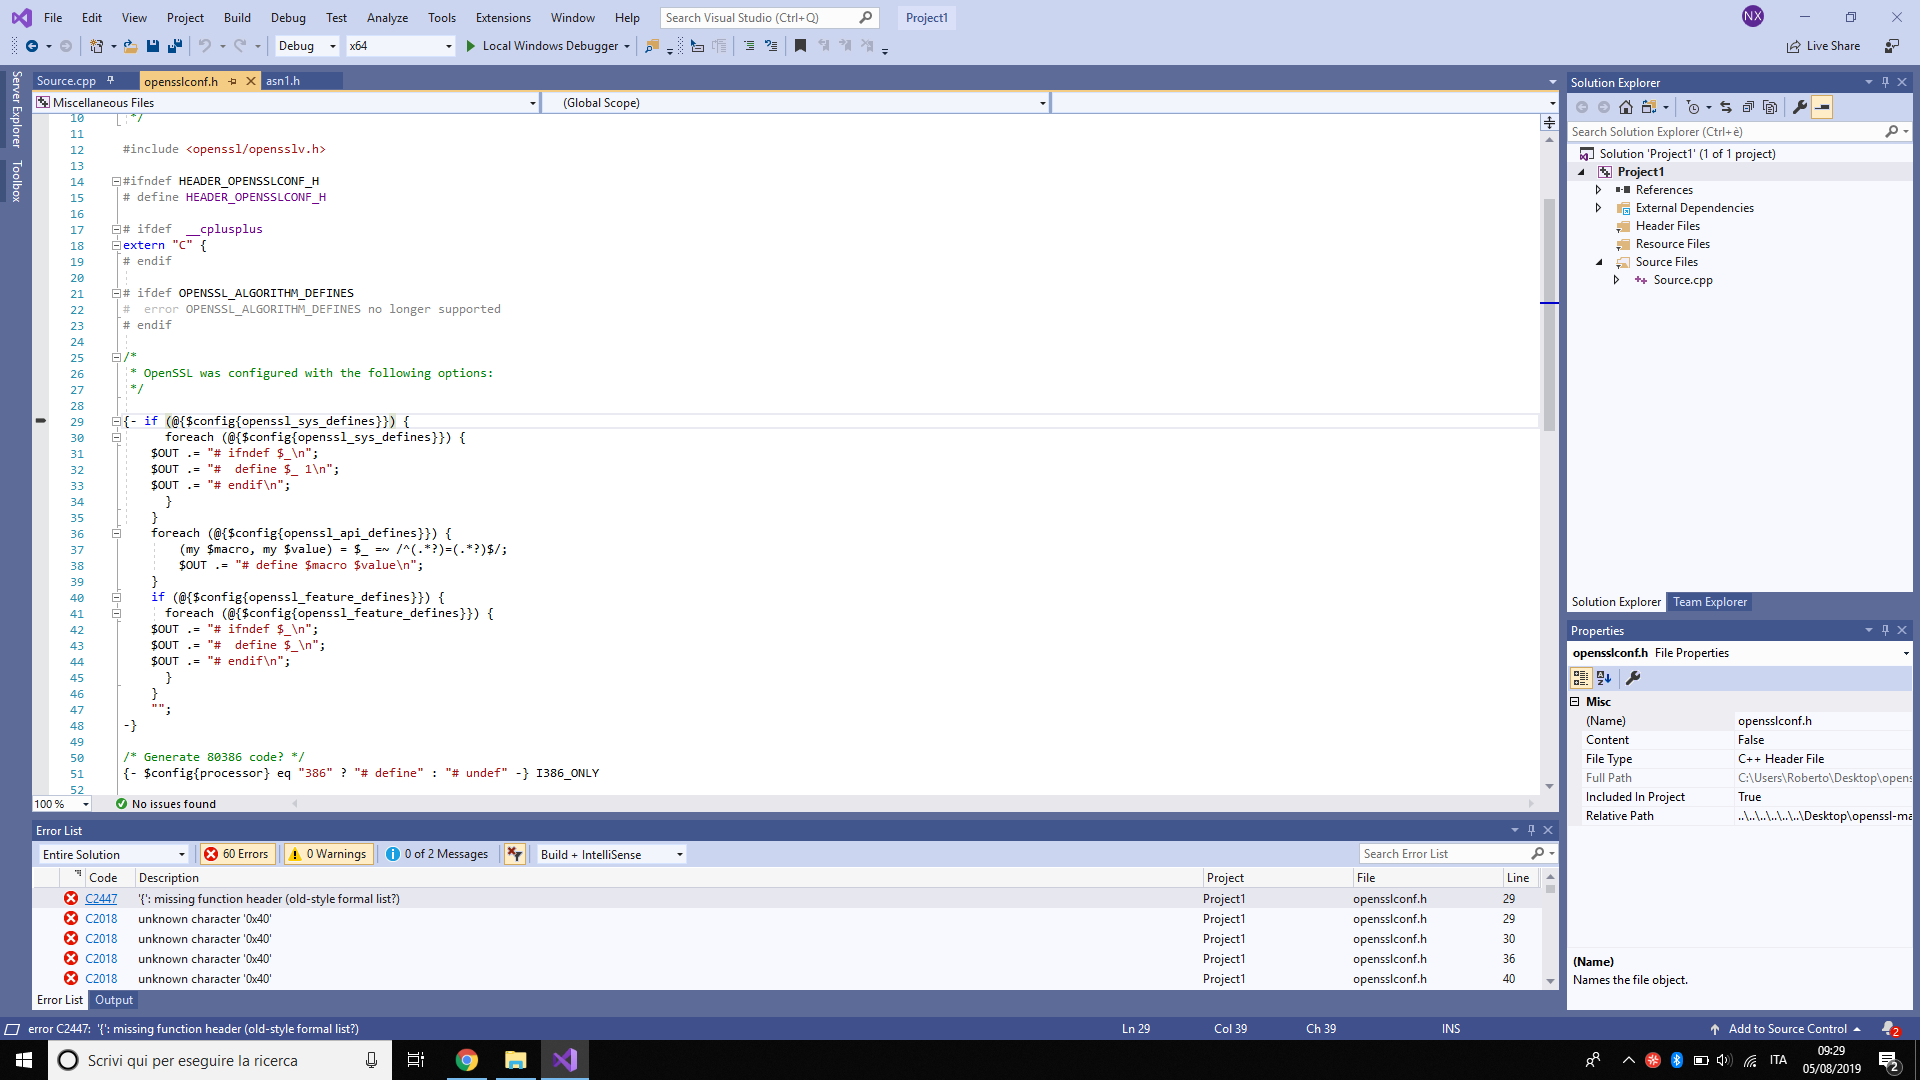
Task: Click the C2447 error code link
Action: tap(101, 899)
